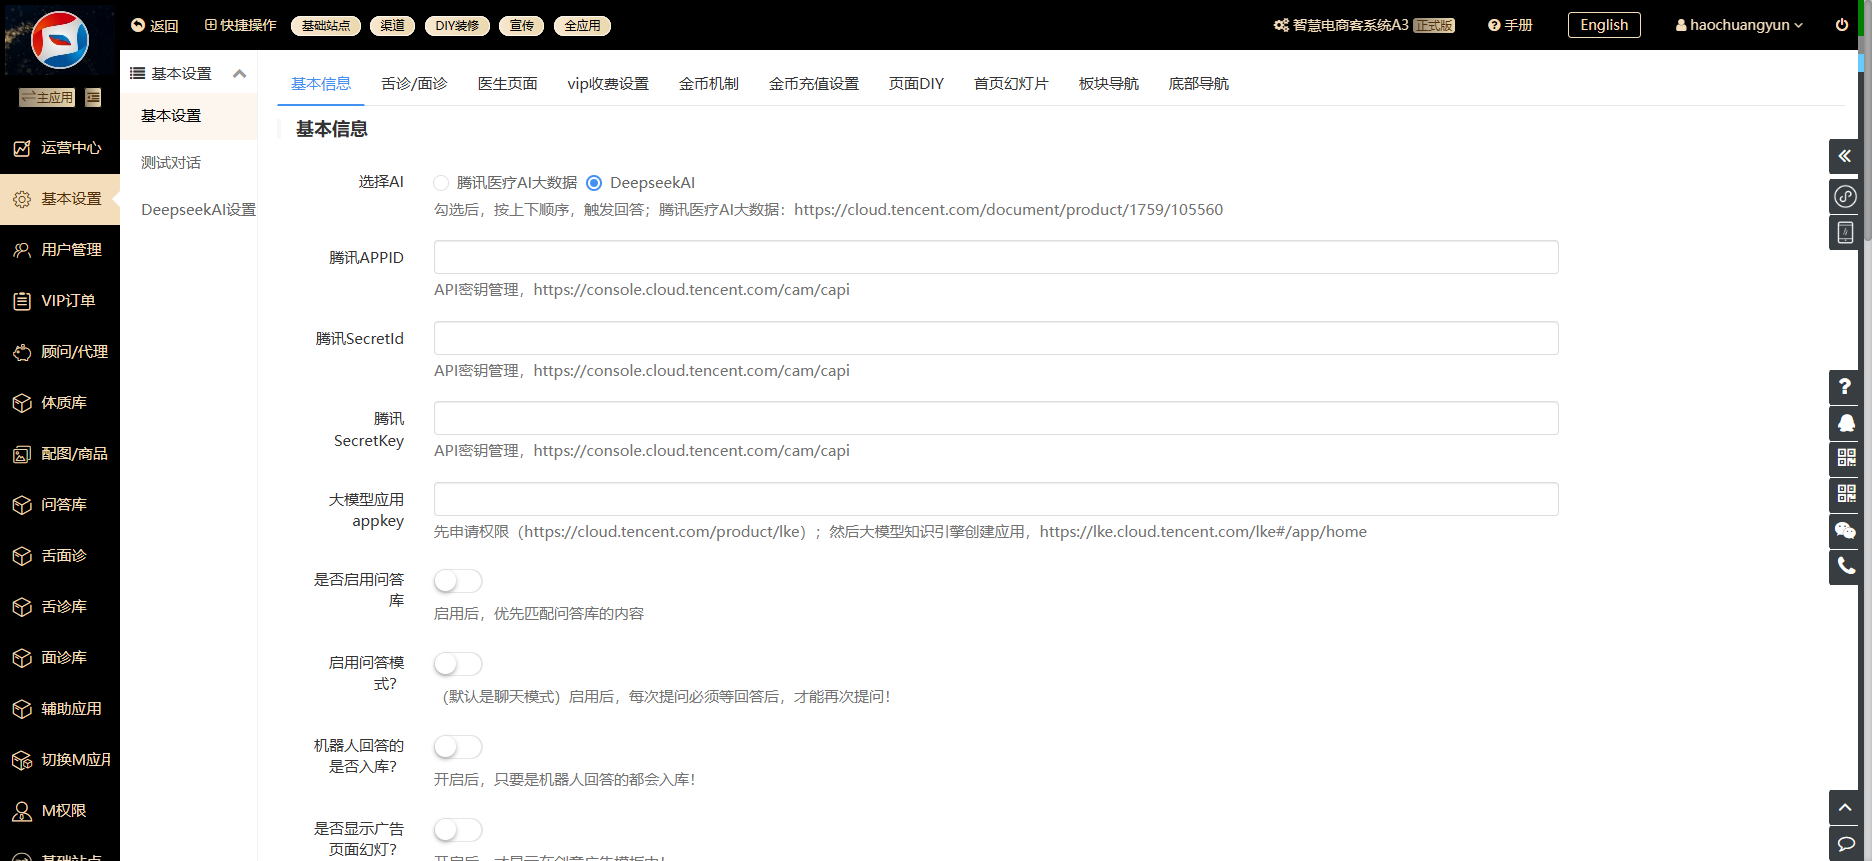1872x861 pixels.
Task: Select the 腾讯医疗AI大数据 radio option
Action: (441, 183)
